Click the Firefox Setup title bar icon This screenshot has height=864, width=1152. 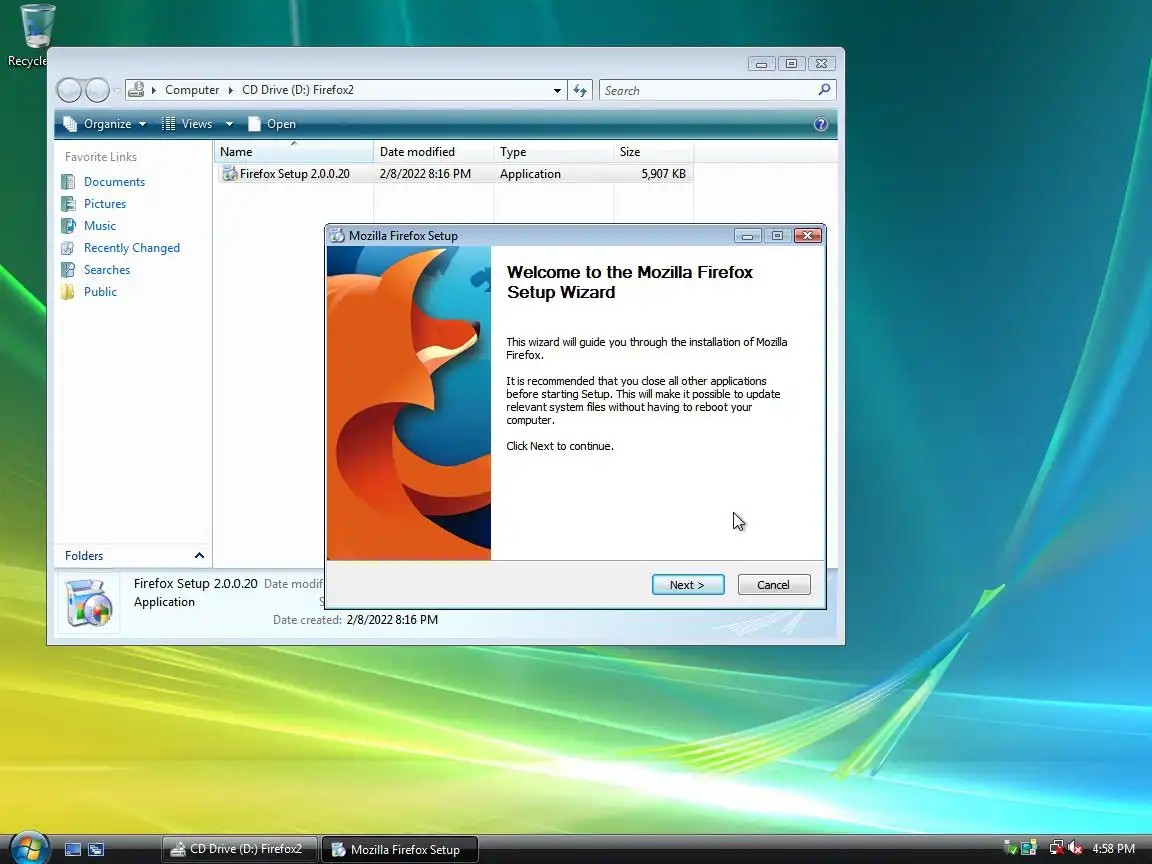pyautogui.click(x=337, y=235)
